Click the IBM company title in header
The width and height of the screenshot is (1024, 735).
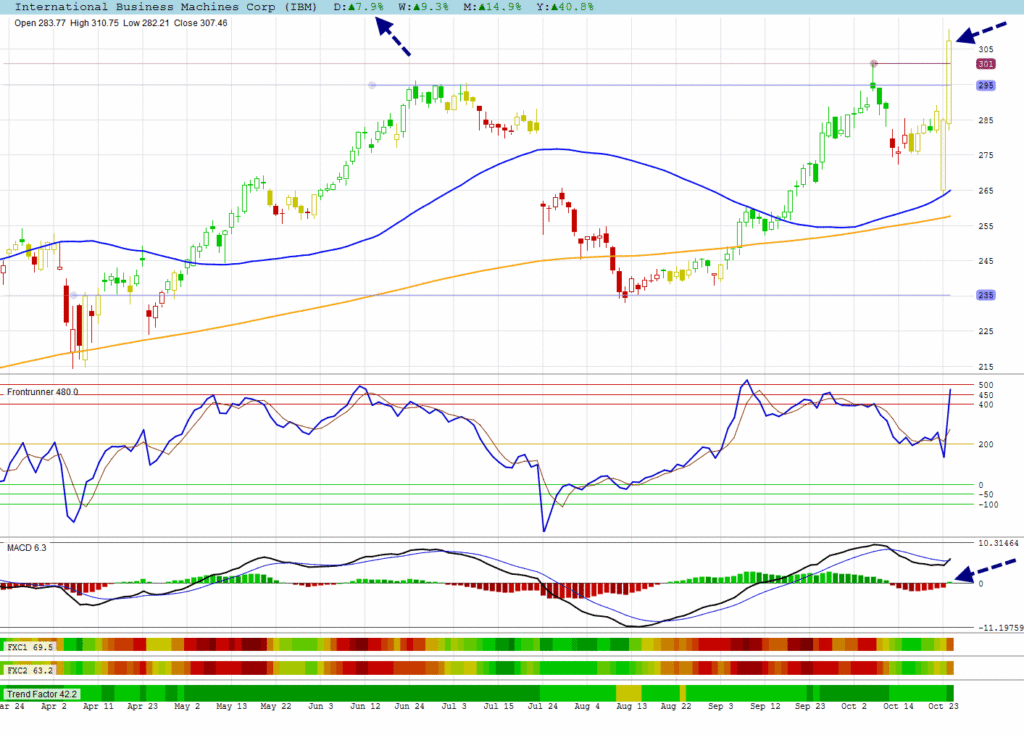[166, 7]
